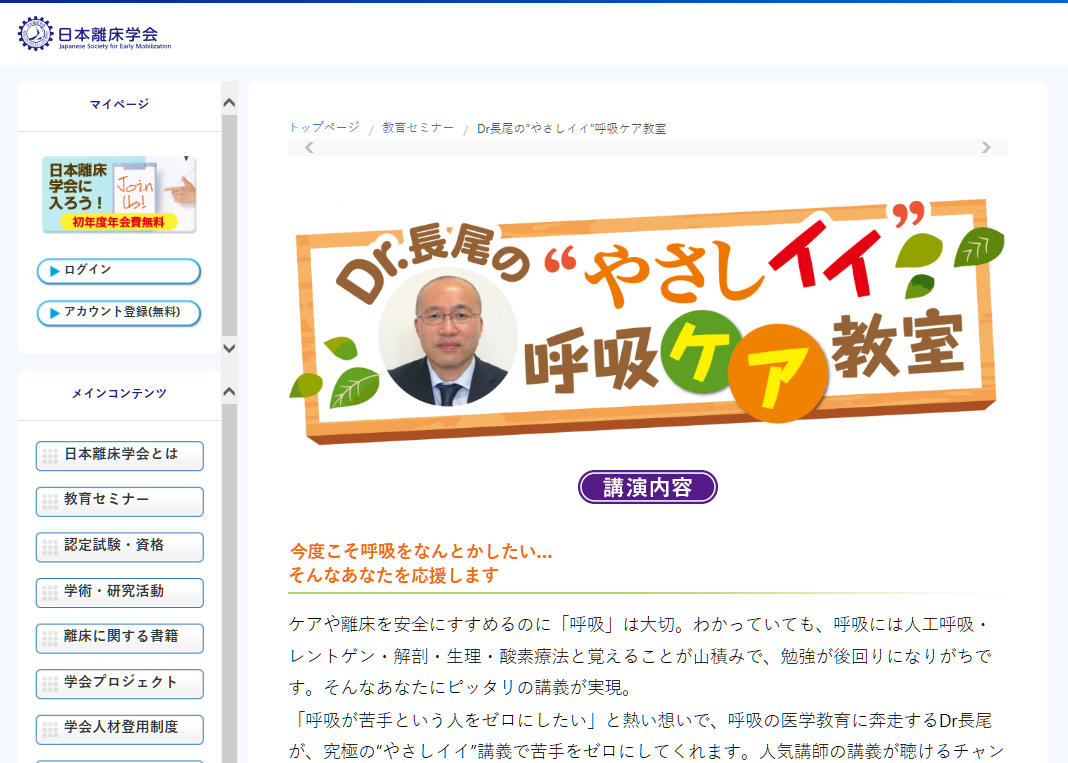Click the 日本離床学会 logo in header

[x=95, y=34]
